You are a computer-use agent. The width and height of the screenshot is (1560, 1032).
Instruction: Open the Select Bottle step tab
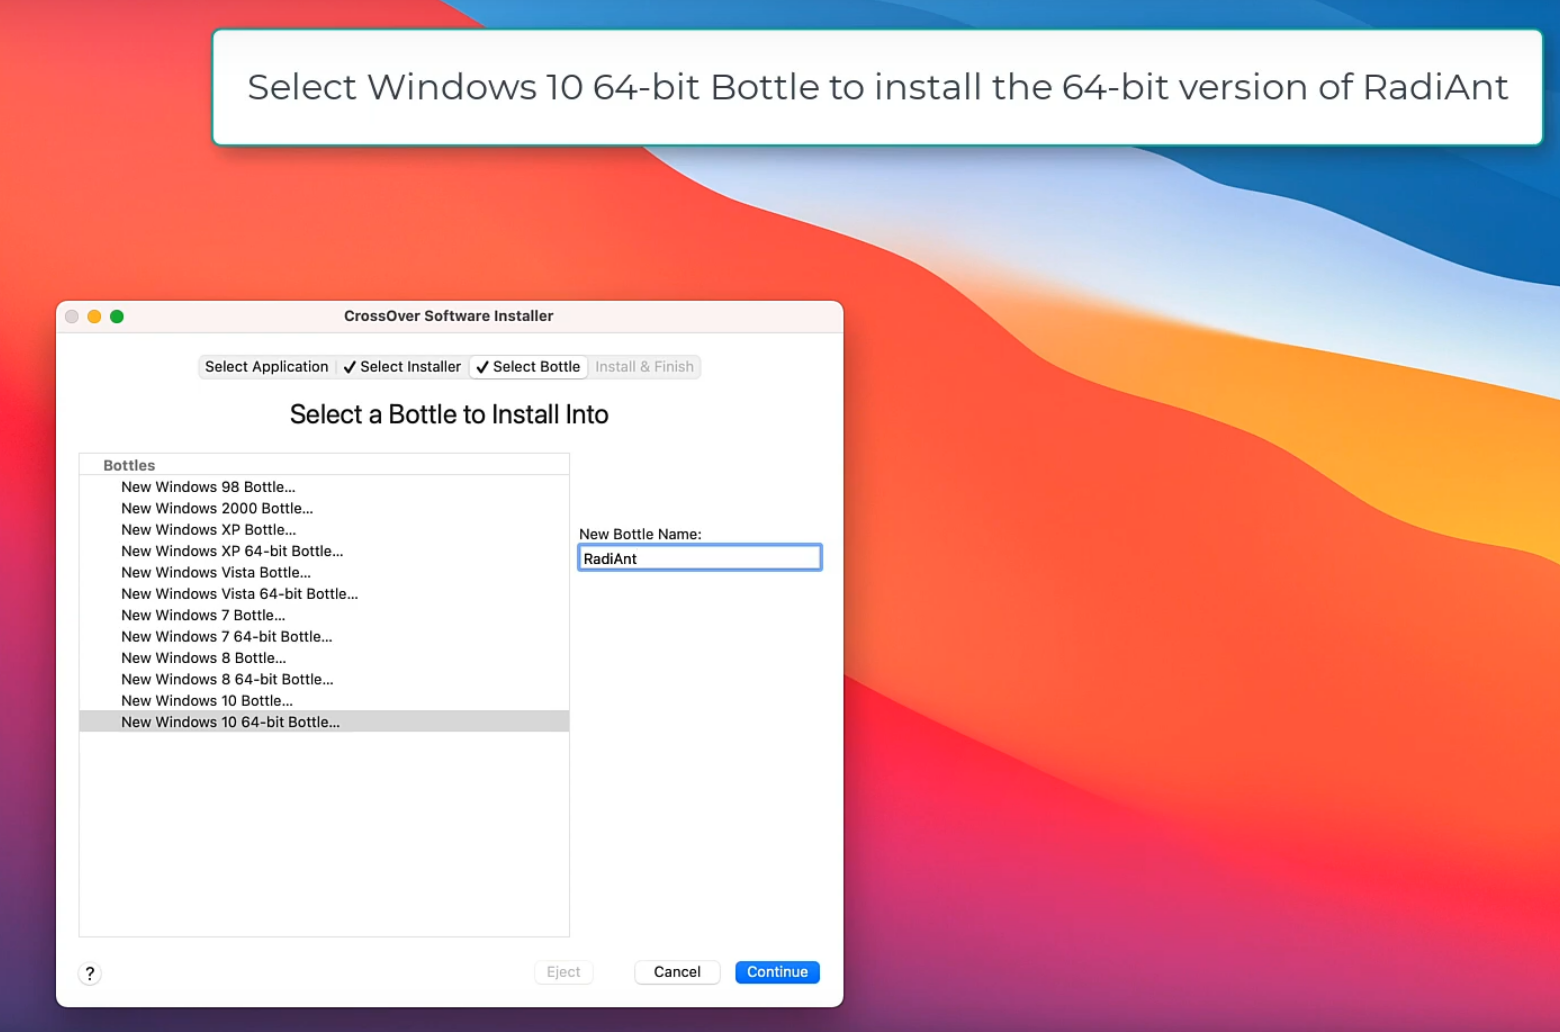tap(528, 367)
